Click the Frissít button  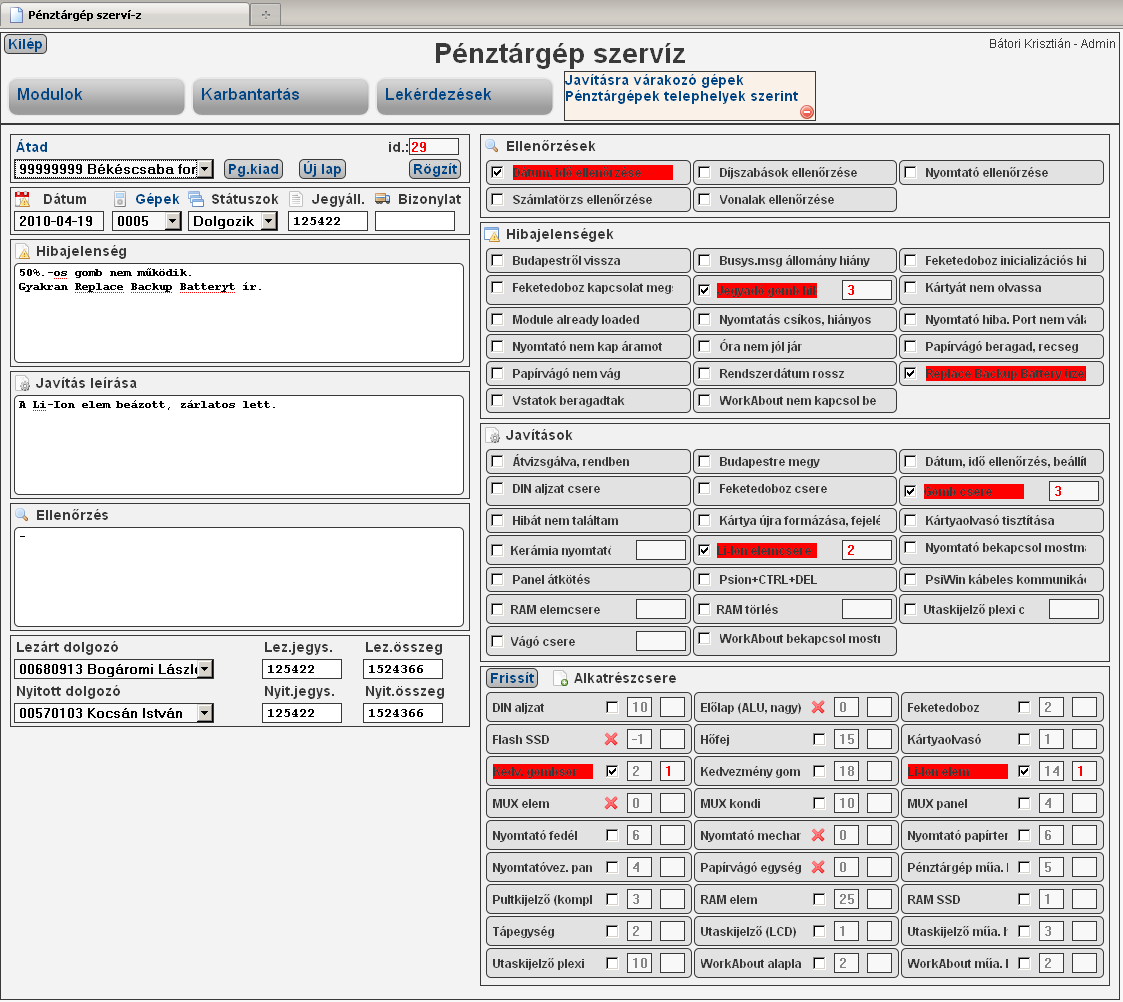coord(512,678)
